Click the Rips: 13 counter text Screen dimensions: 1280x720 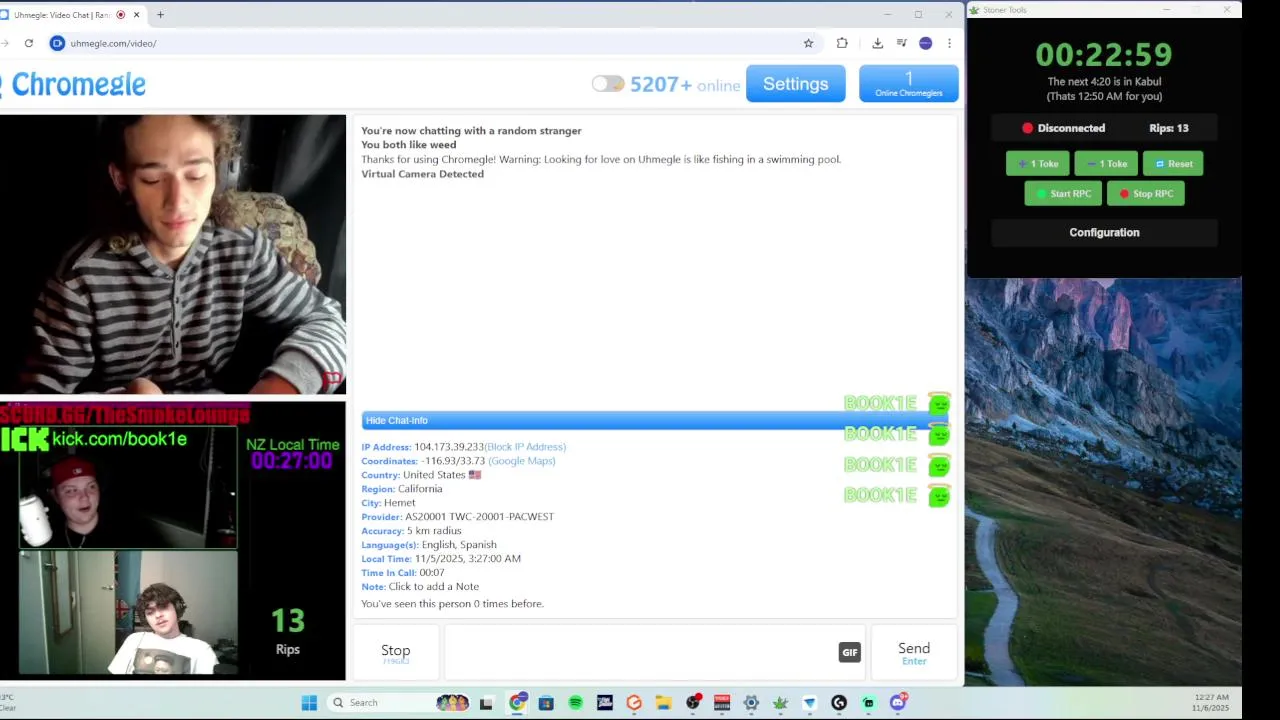coord(1169,128)
